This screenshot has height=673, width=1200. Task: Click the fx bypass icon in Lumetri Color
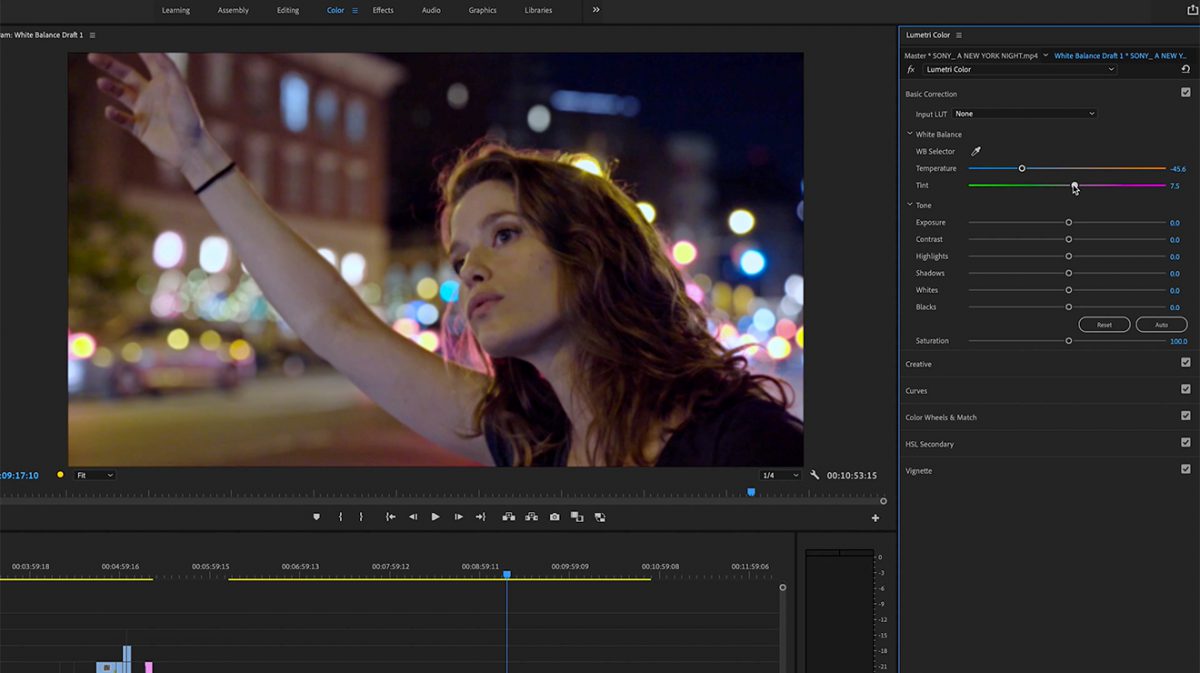point(910,69)
